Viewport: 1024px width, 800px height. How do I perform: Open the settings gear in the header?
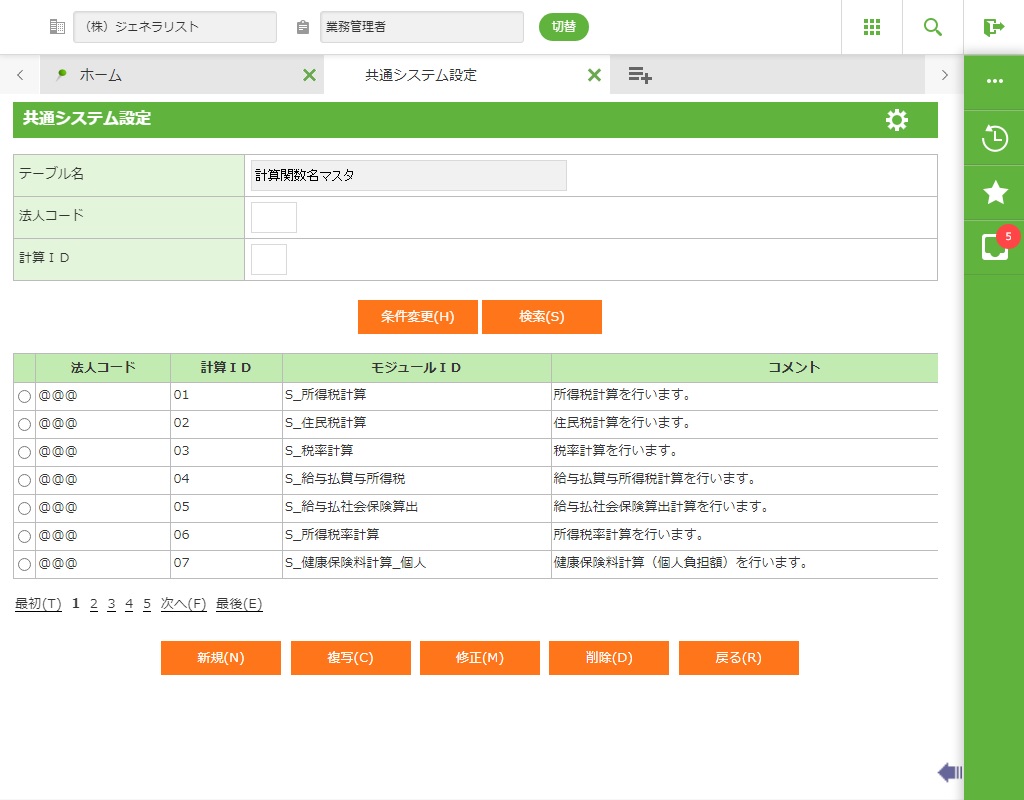[x=897, y=120]
